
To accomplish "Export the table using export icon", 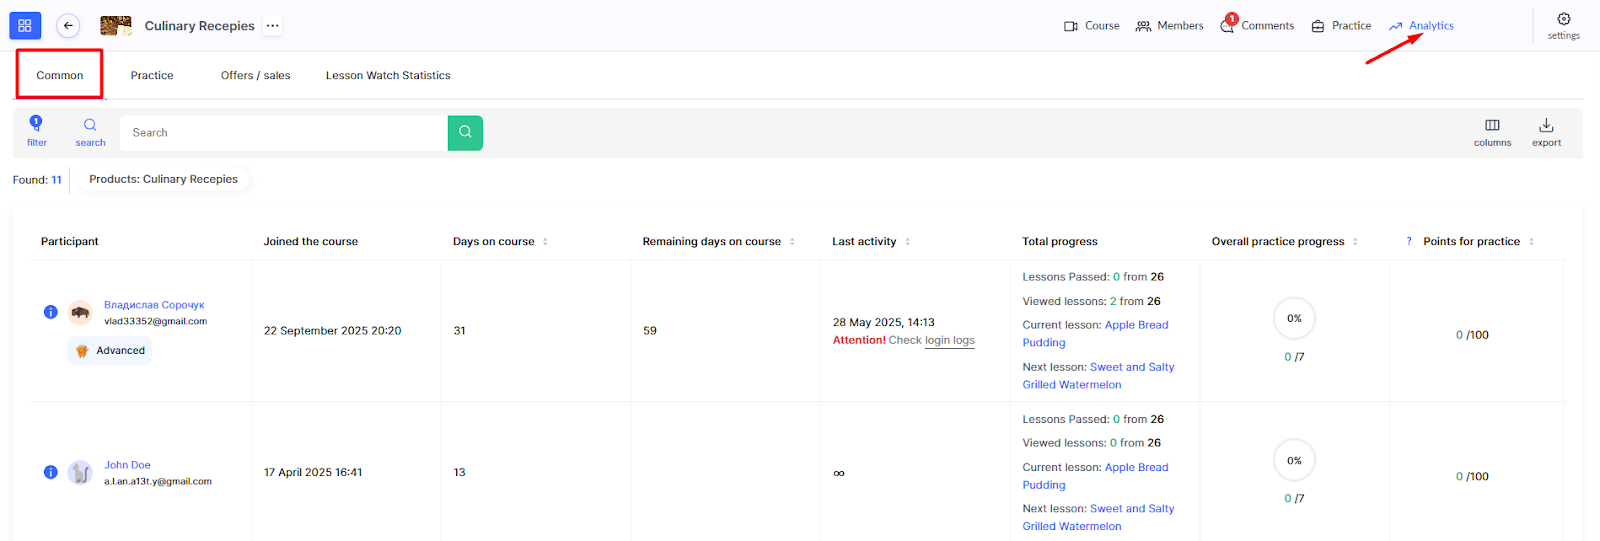I will tap(1546, 126).
